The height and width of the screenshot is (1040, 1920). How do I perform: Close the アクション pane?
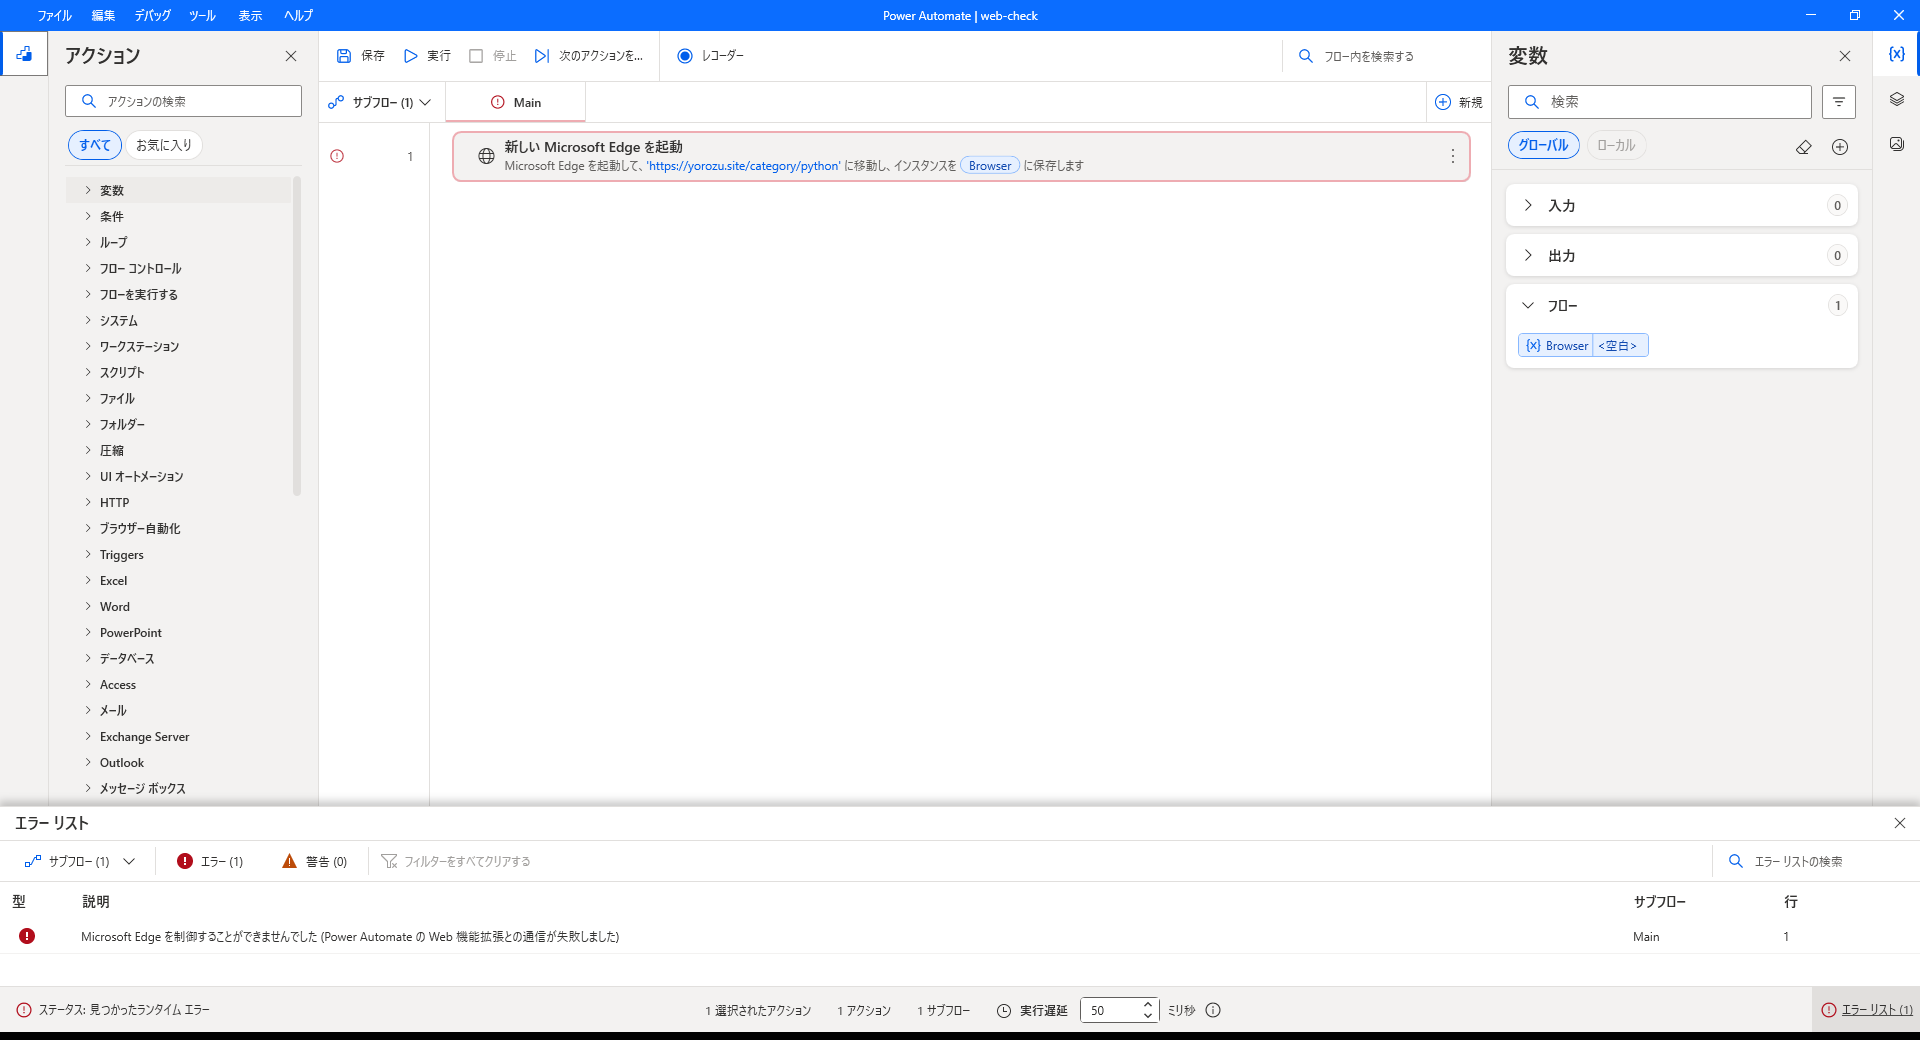[291, 56]
